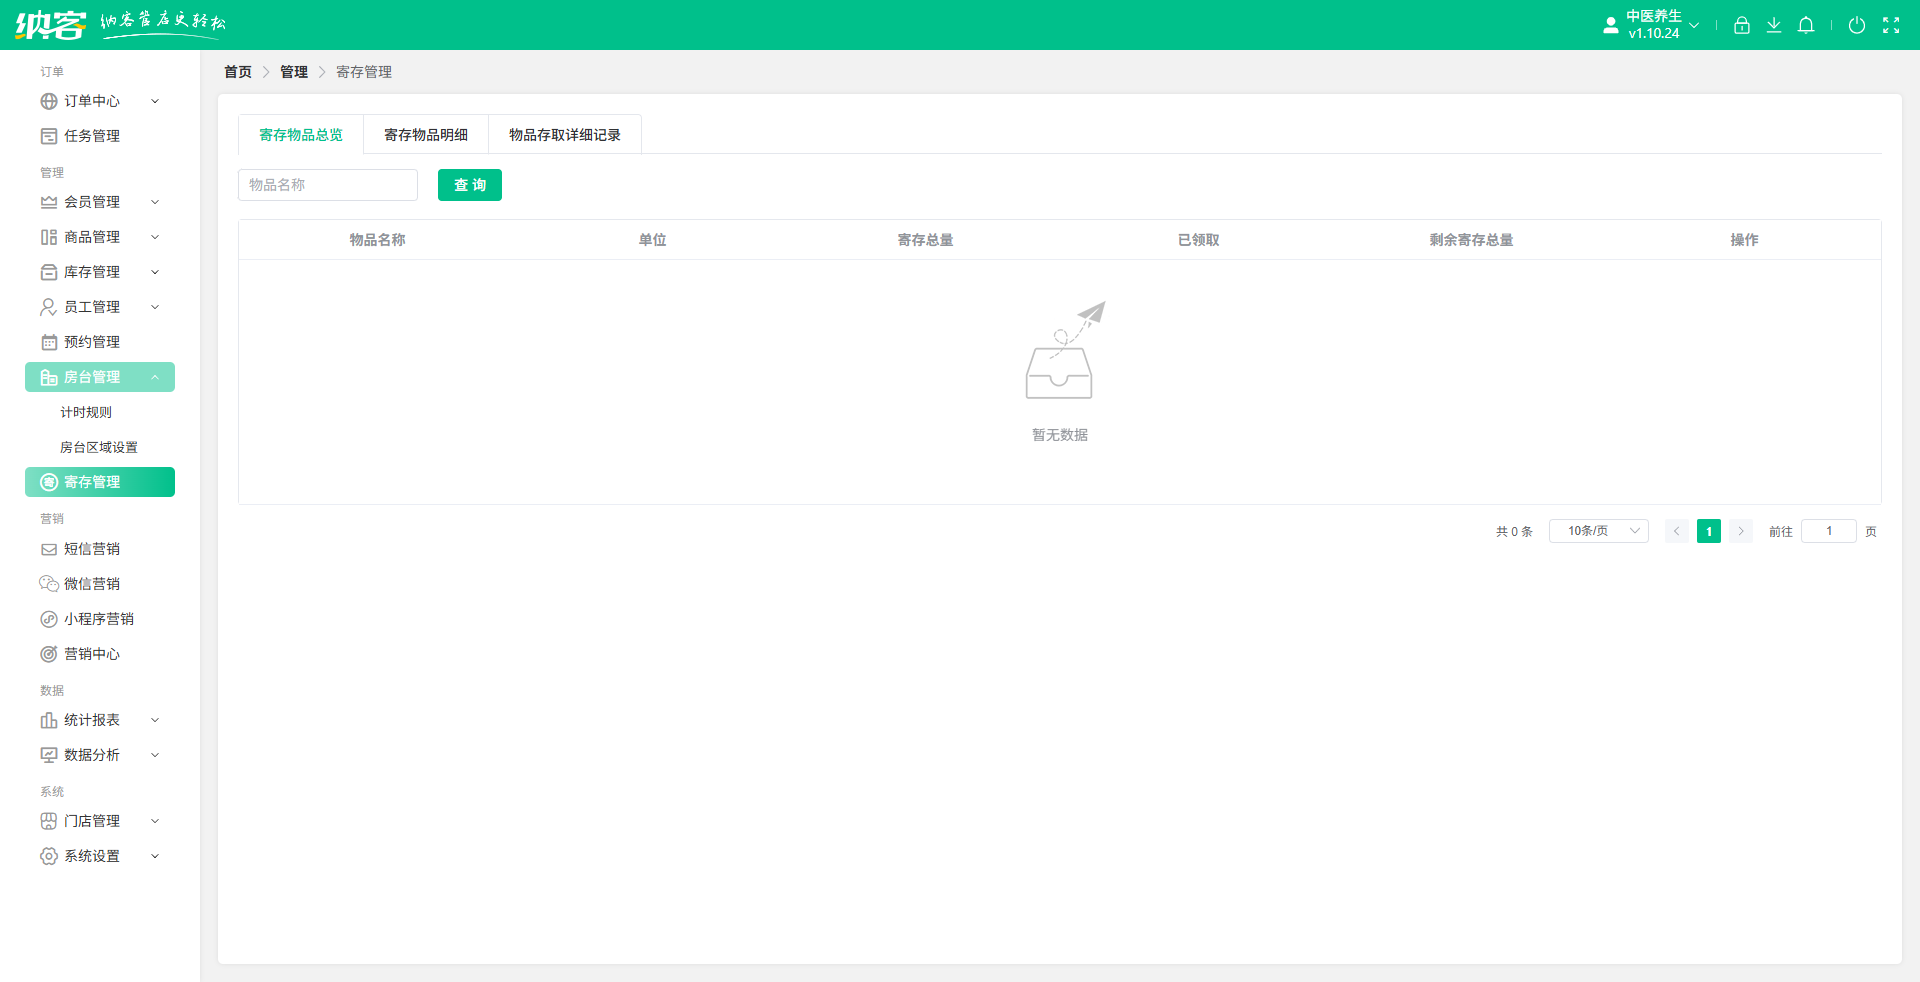Switch to 寄存物品总览 tab
The image size is (1920, 982).
(x=301, y=135)
